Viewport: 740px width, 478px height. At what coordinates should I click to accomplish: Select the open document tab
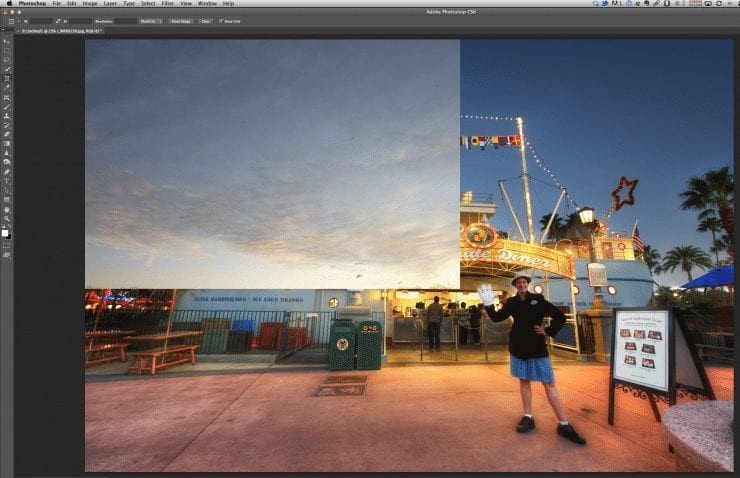click(x=62, y=31)
